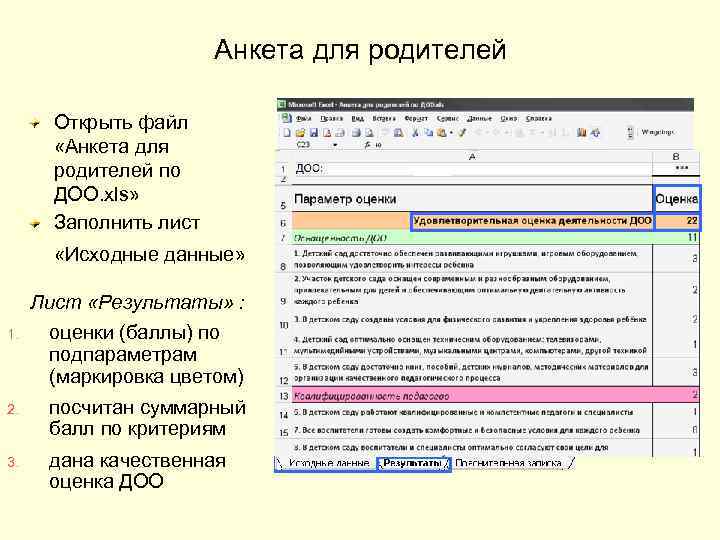Screen dimensions: 720x540
Task: Click the Excel workbook icon beside Файл
Action: coord(287,118)
